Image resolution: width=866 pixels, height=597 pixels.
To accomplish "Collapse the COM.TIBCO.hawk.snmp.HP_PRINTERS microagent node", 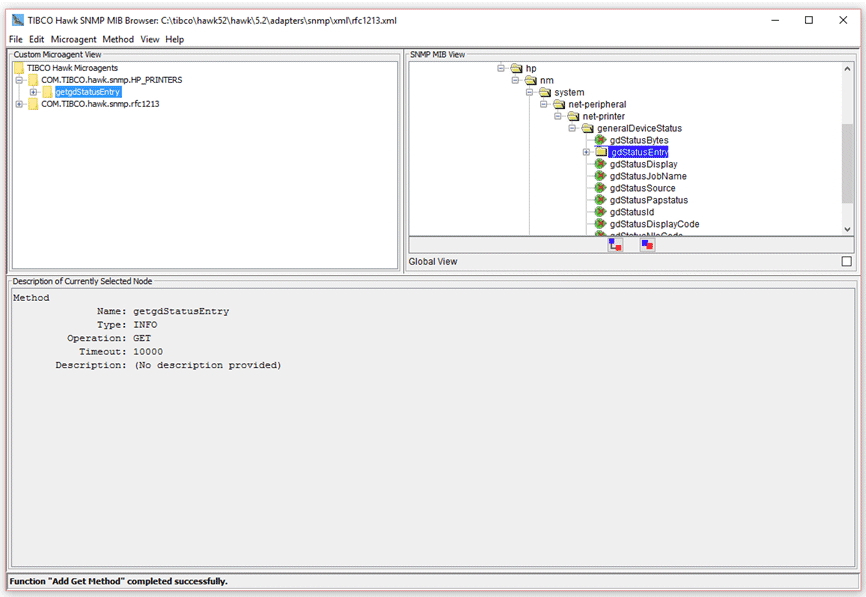I will coord(19,80).
